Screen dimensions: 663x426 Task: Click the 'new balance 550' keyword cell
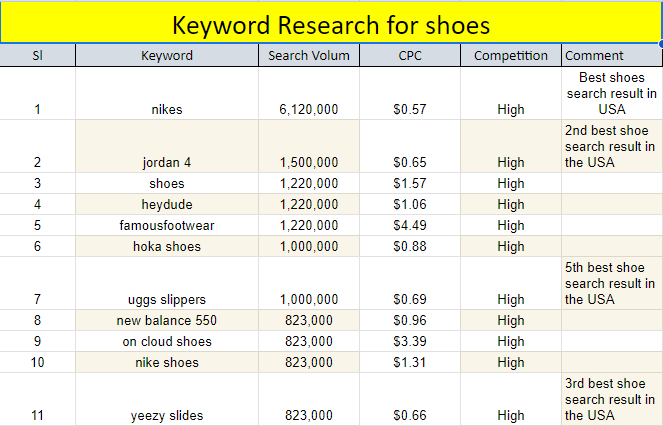point(167,321)
